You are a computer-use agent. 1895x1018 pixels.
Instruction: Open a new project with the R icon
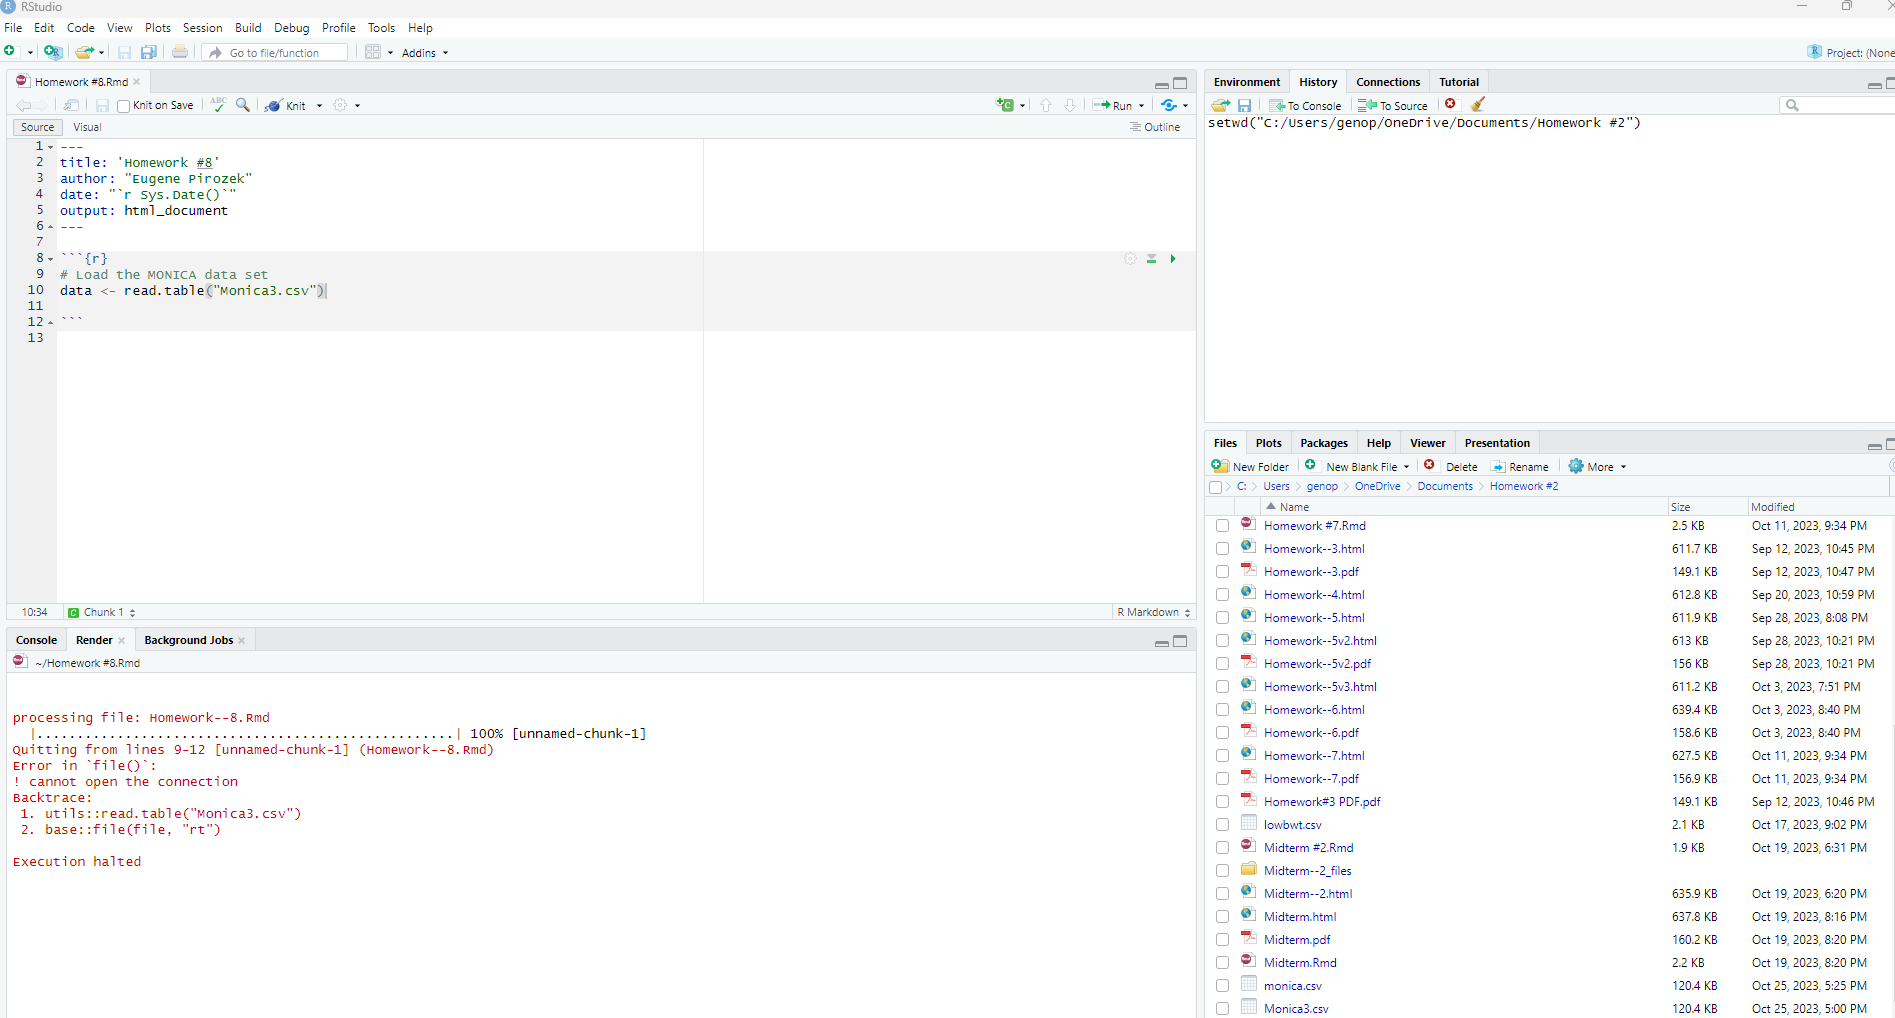[53, 52]
